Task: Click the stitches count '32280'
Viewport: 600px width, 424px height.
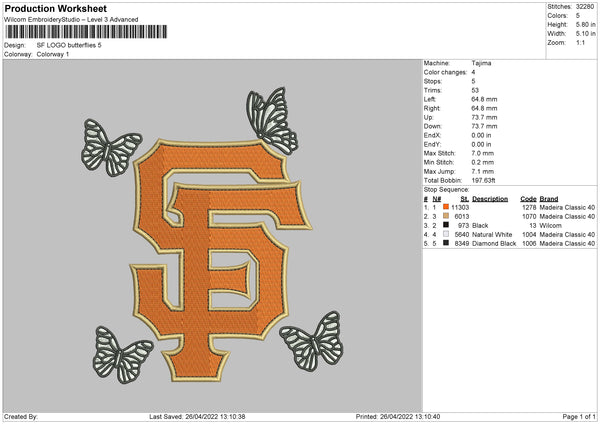Action: click(585, 7)
